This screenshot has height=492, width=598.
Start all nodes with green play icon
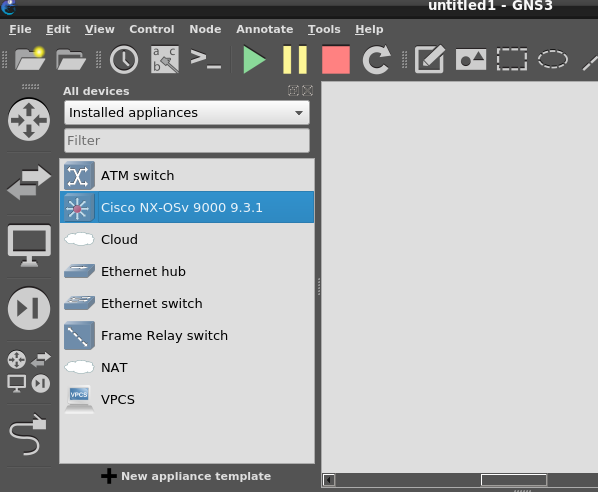click(254, 60)
